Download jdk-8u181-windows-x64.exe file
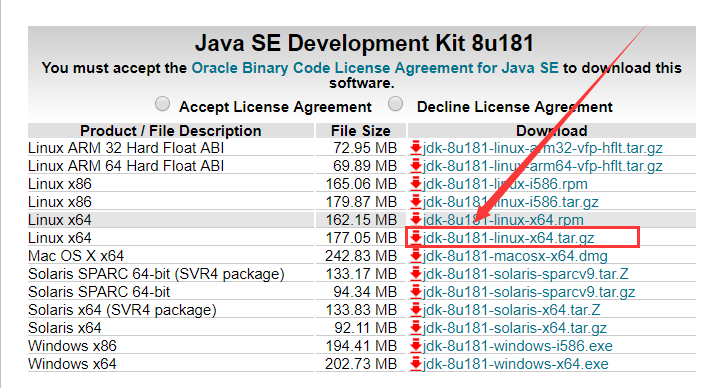 click(515, 364)
